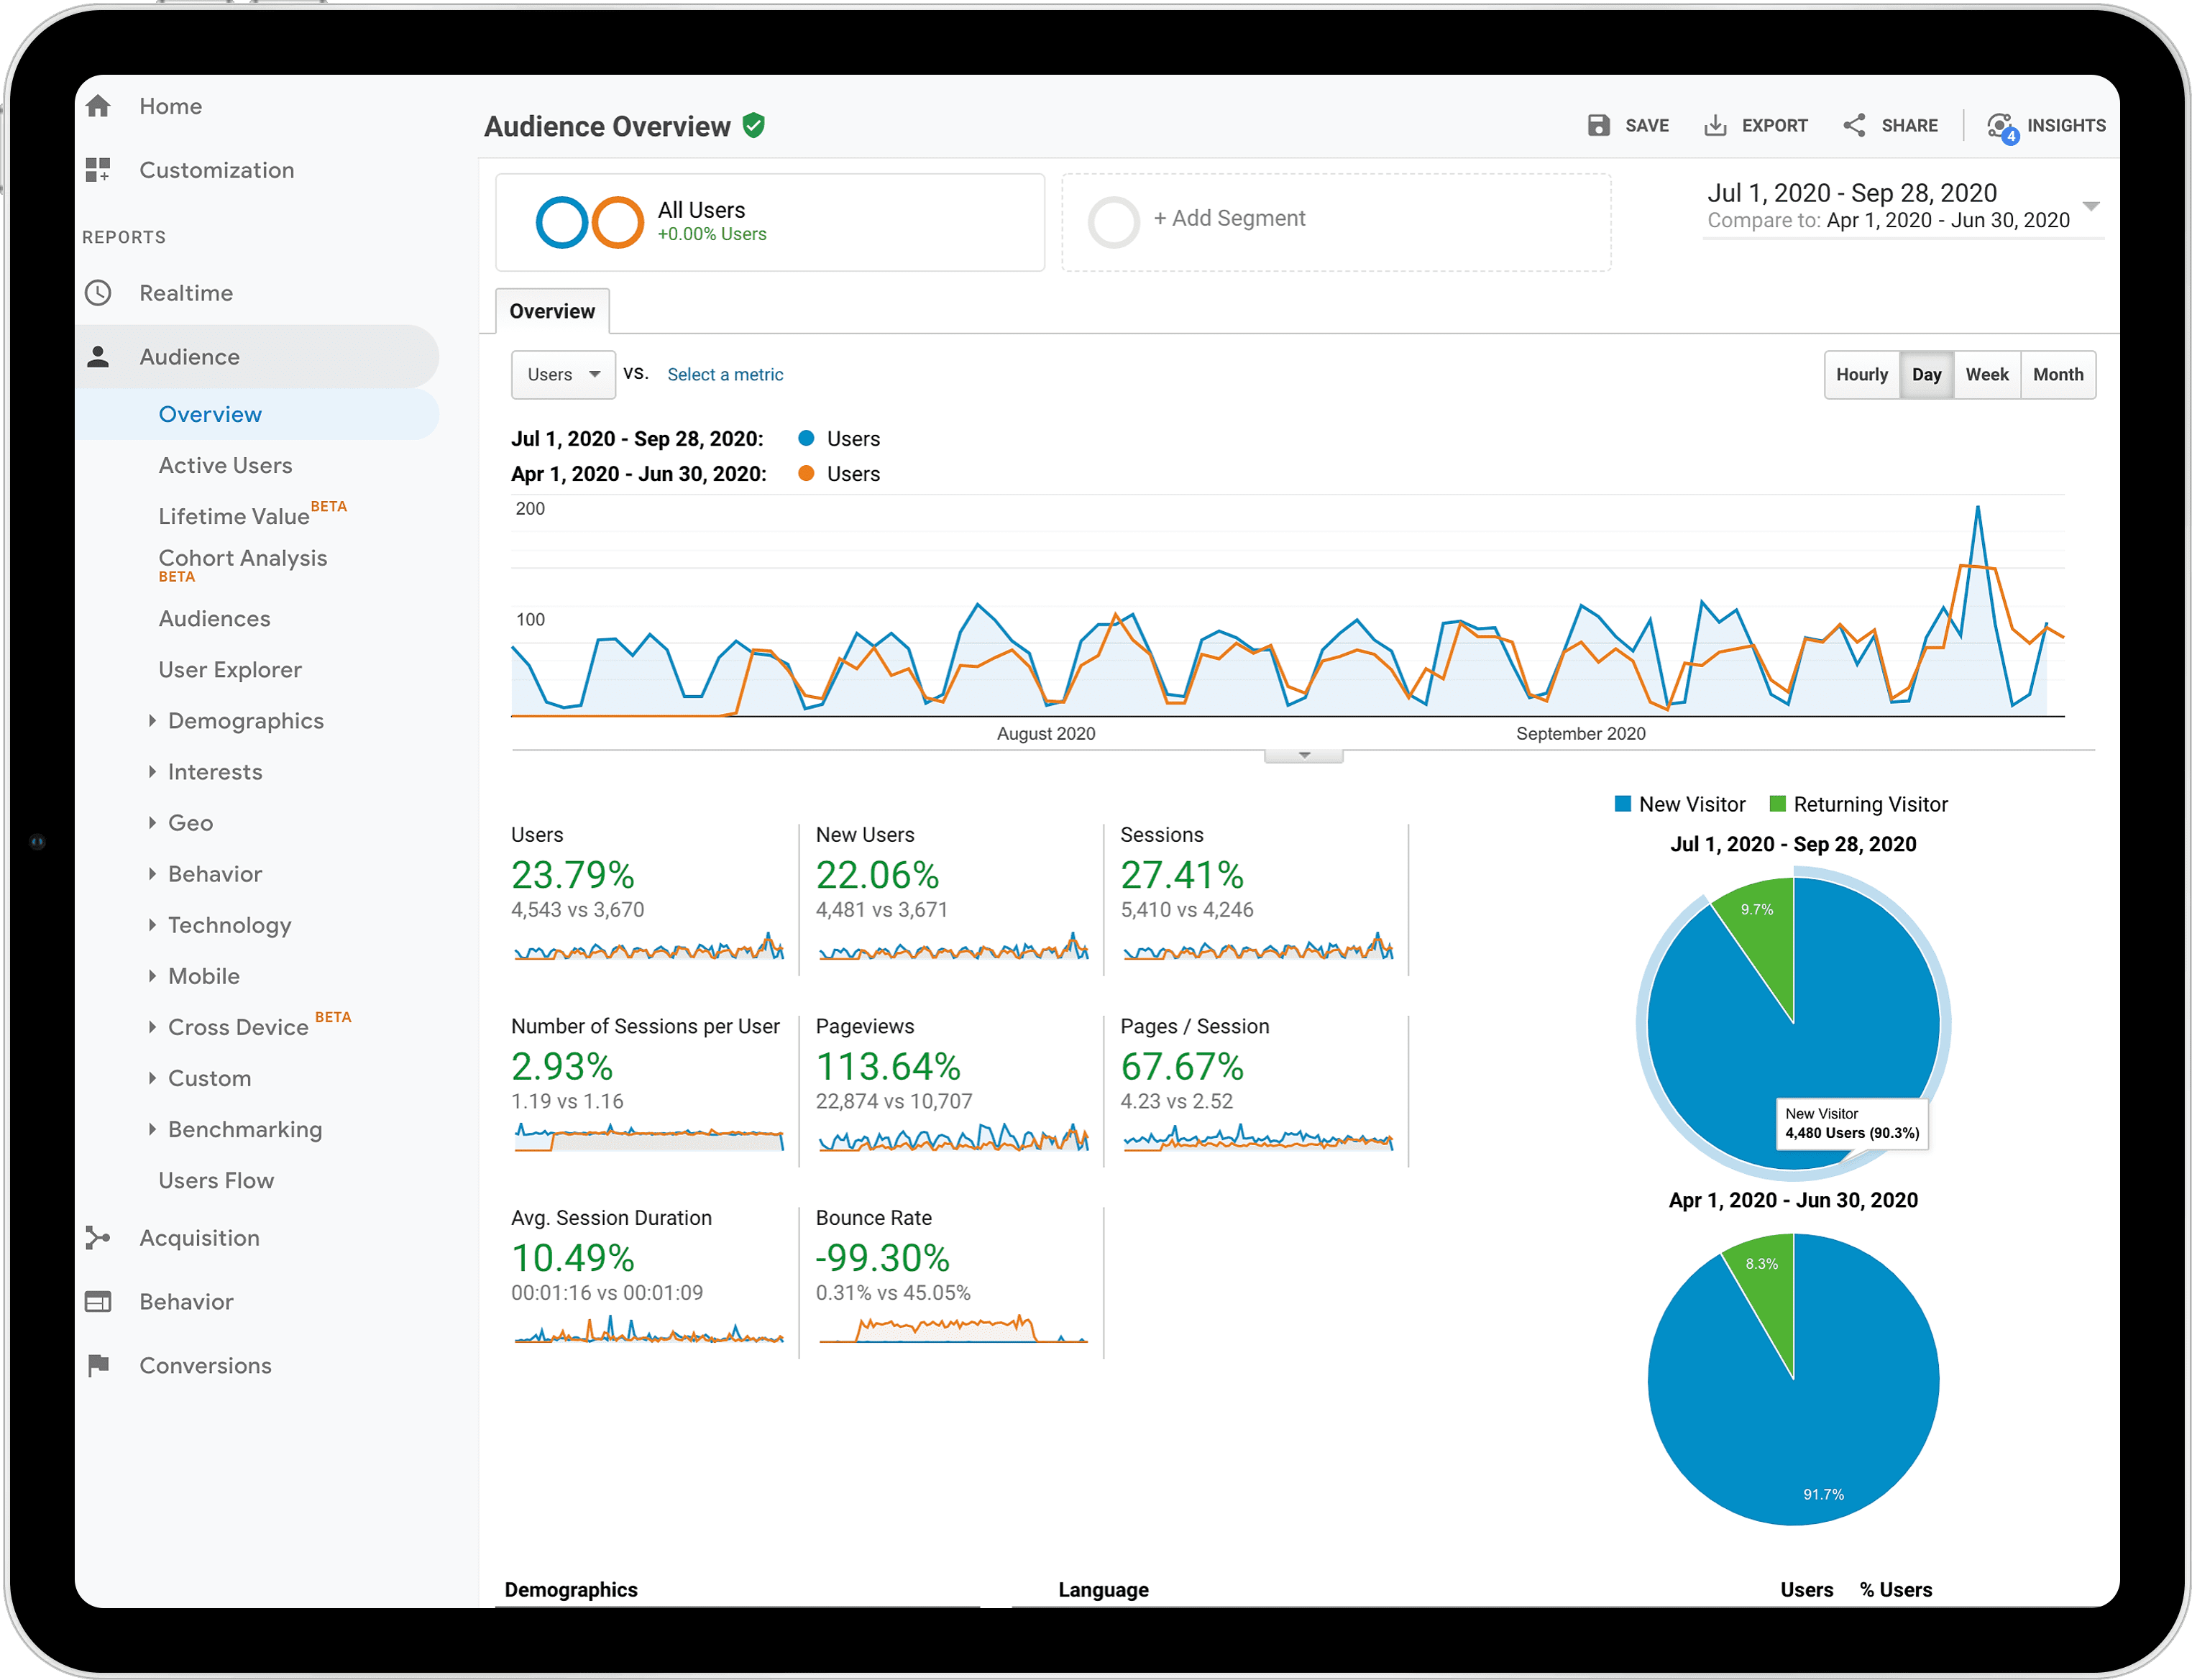Image resolution: width=2192 pixels, height=1680 pixels.
Task: Click the Home house icon
Action: [98, 106]
